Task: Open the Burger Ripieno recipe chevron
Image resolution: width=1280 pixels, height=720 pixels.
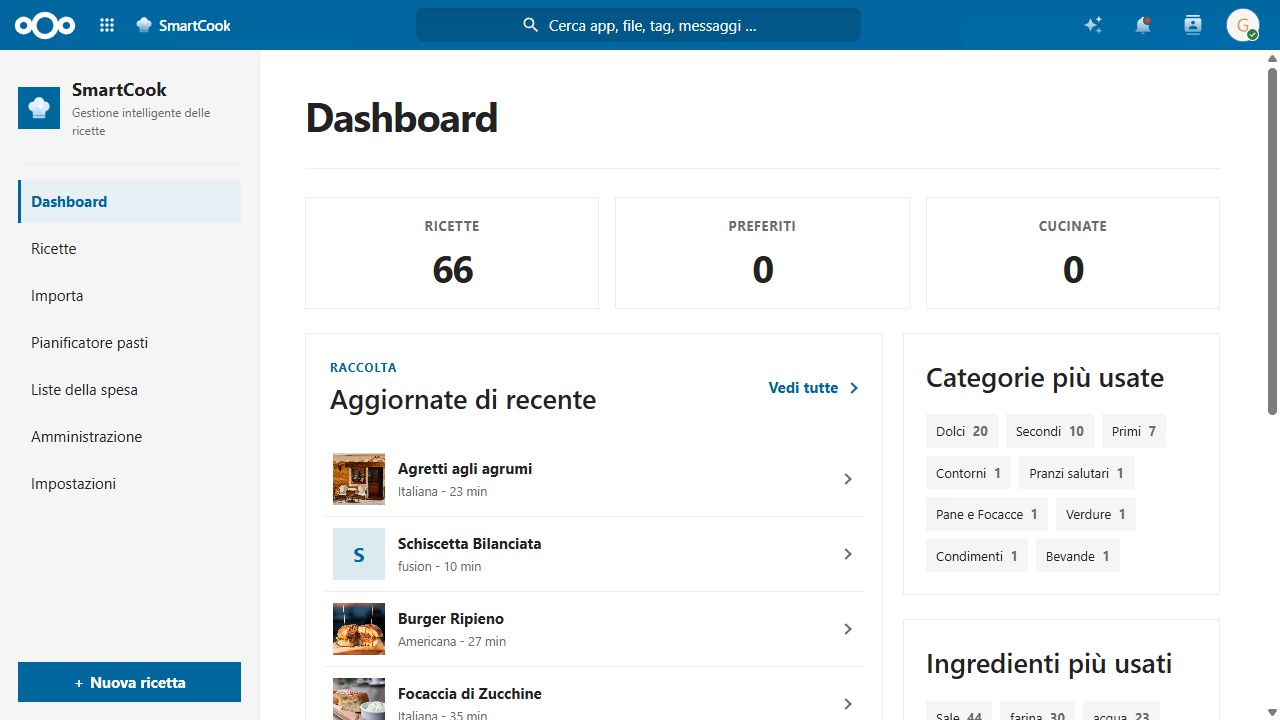Action: tap(848, 629)
